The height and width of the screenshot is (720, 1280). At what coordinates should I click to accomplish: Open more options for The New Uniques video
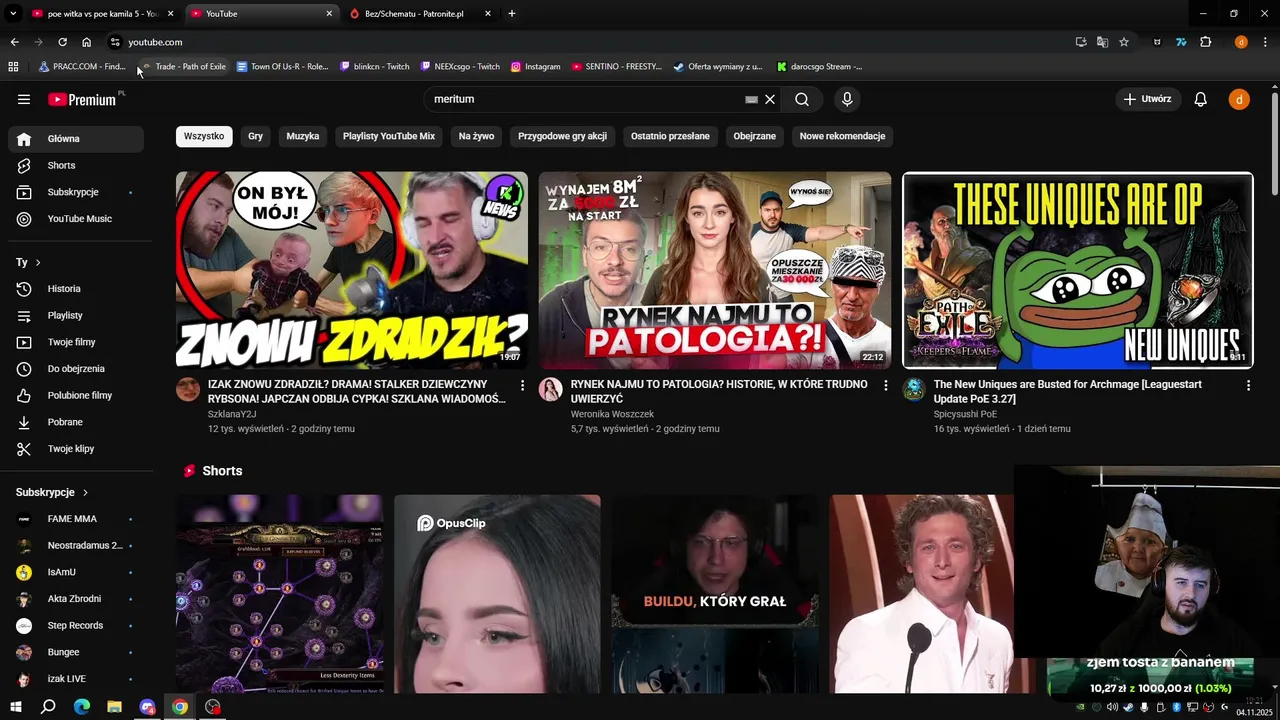pyautogui.click(x=1248, y=385)
